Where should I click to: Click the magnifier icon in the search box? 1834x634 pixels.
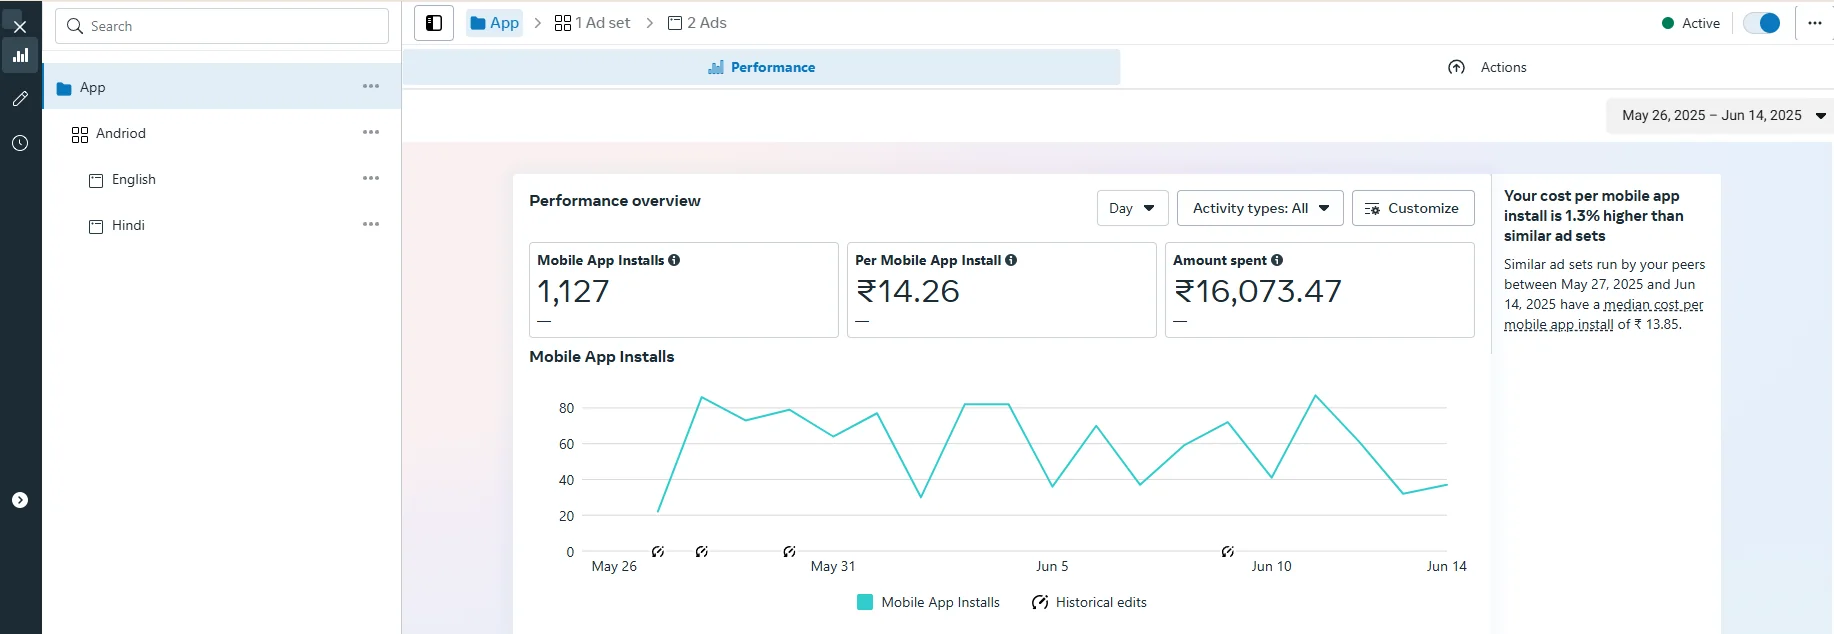point(75,26)
